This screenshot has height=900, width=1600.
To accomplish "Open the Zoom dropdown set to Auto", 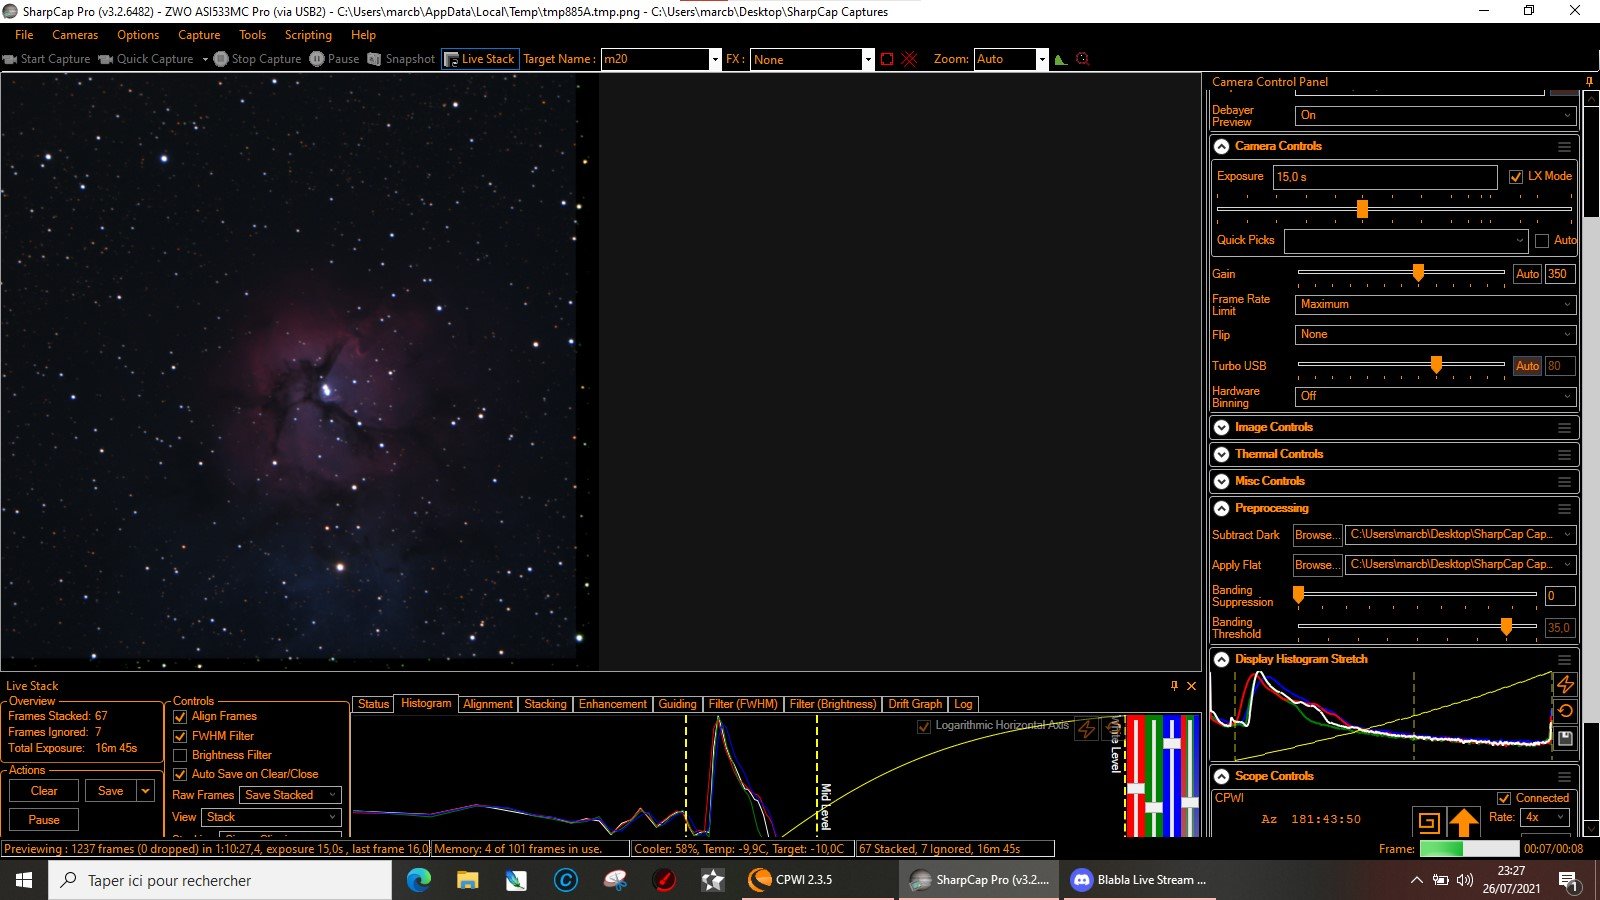I will [1011, 59].
